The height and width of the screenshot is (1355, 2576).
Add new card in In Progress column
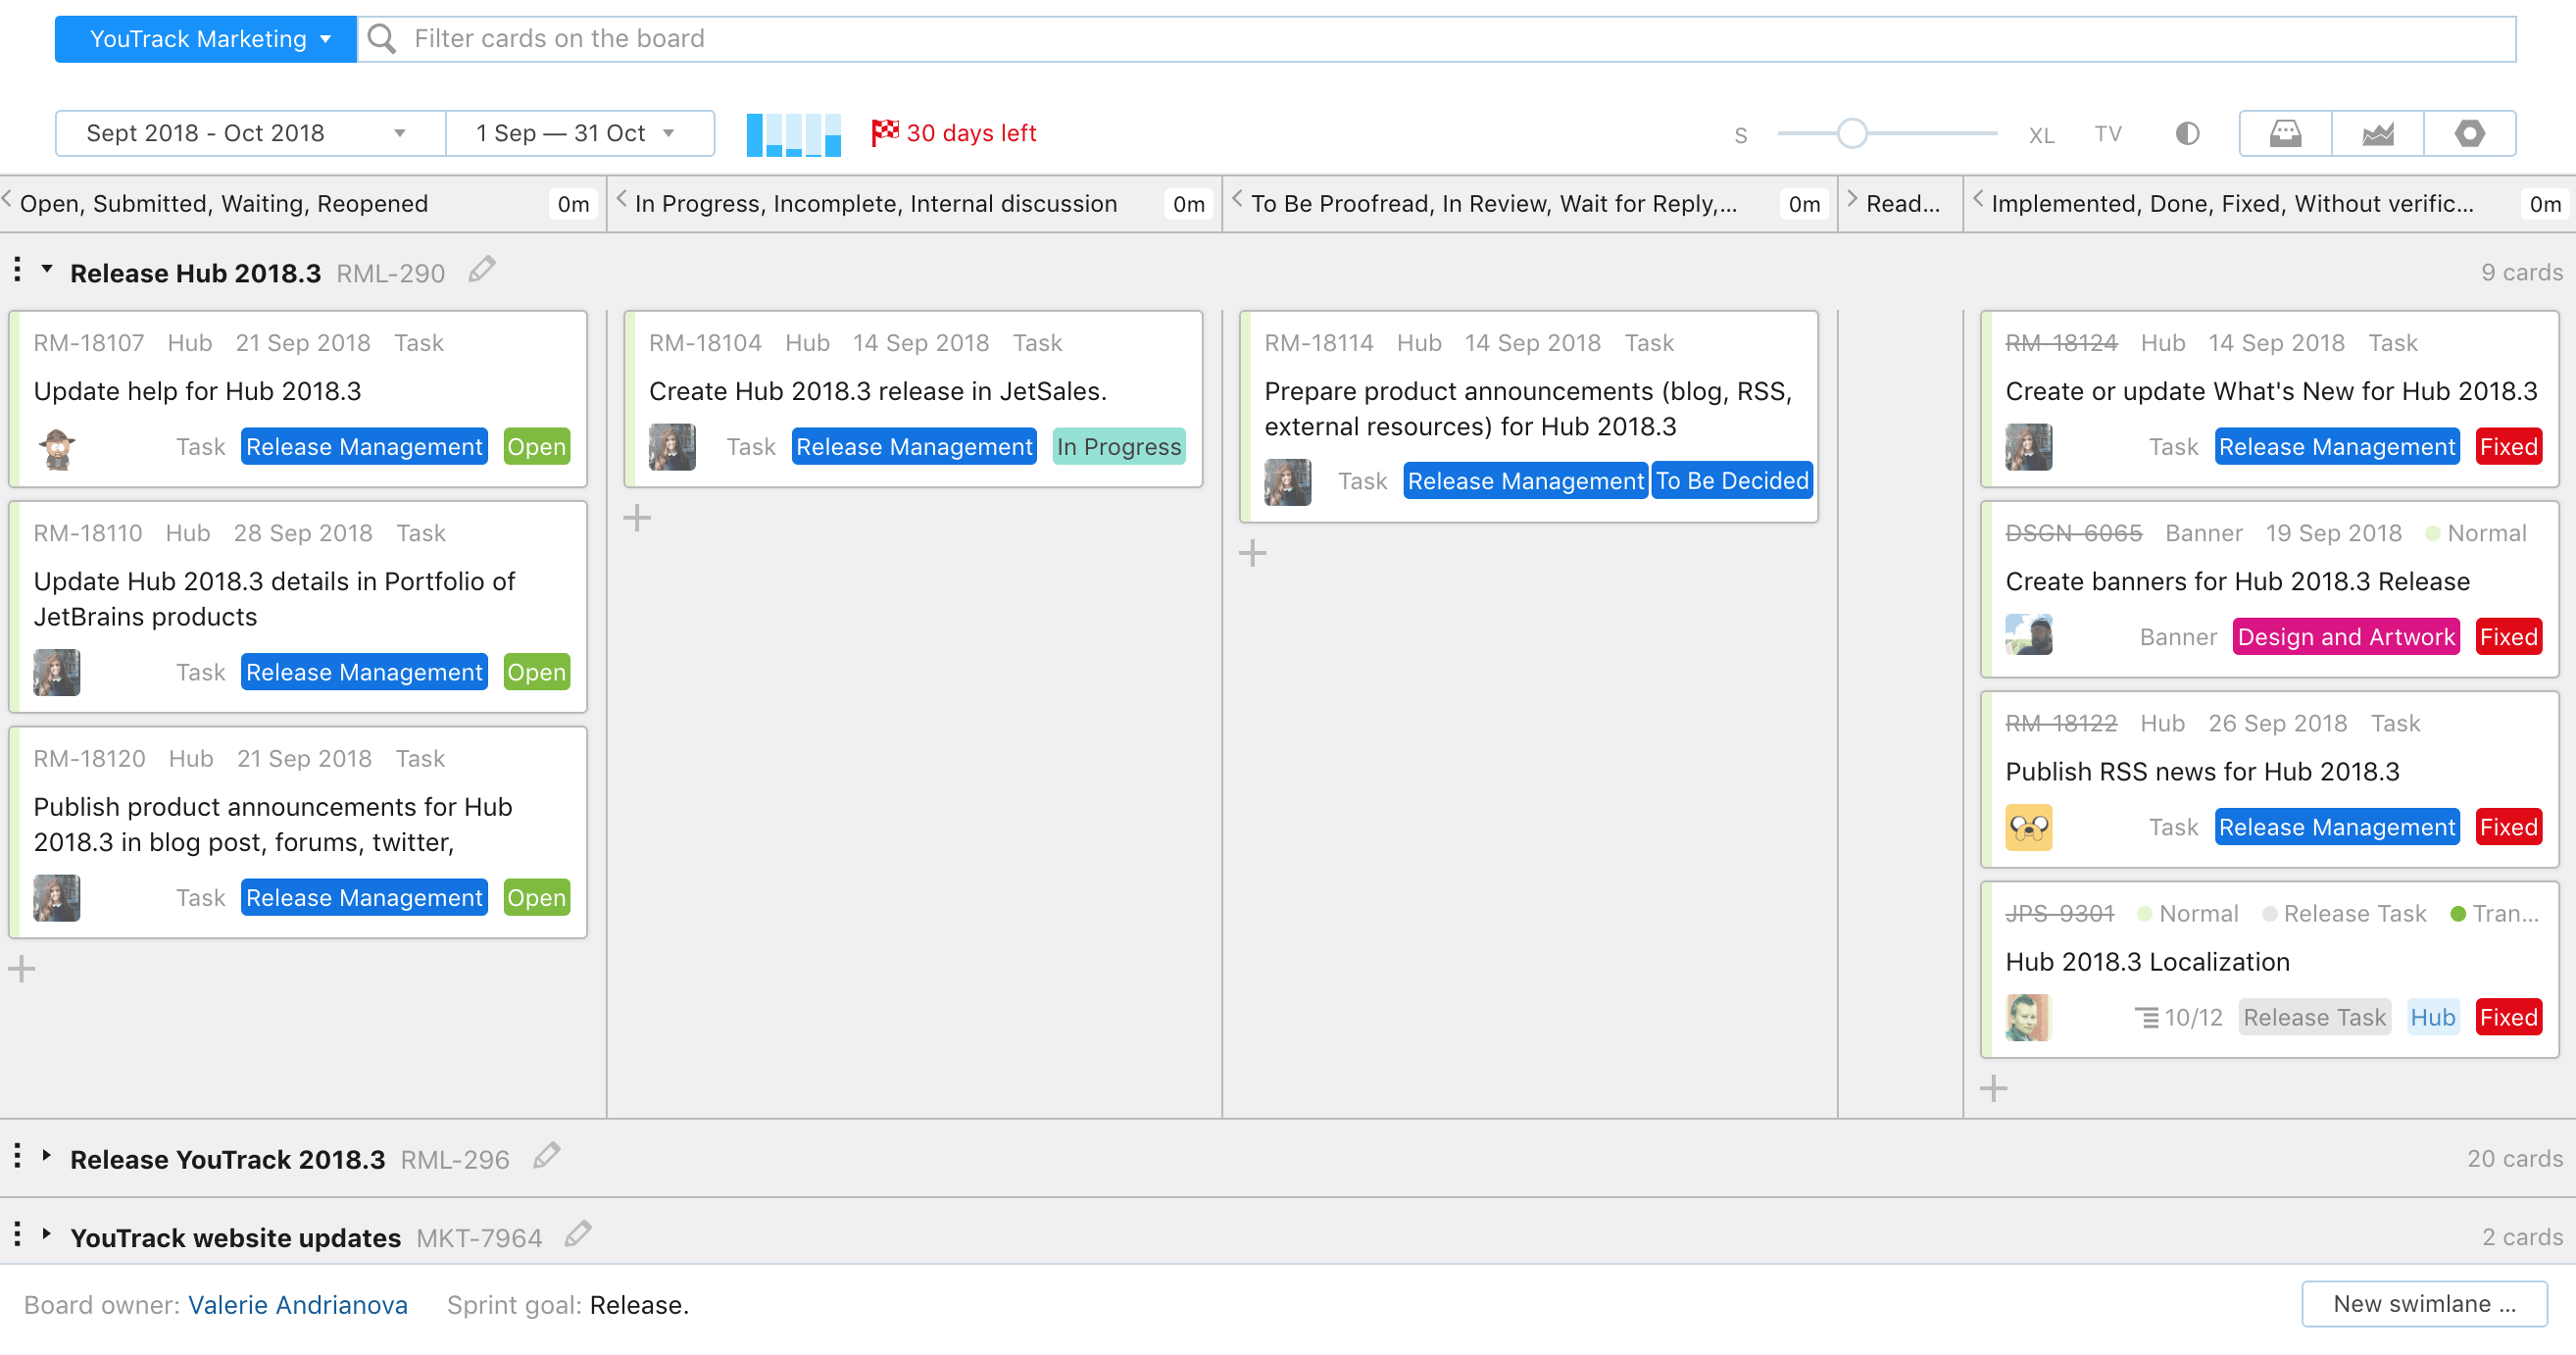point(637,518)
